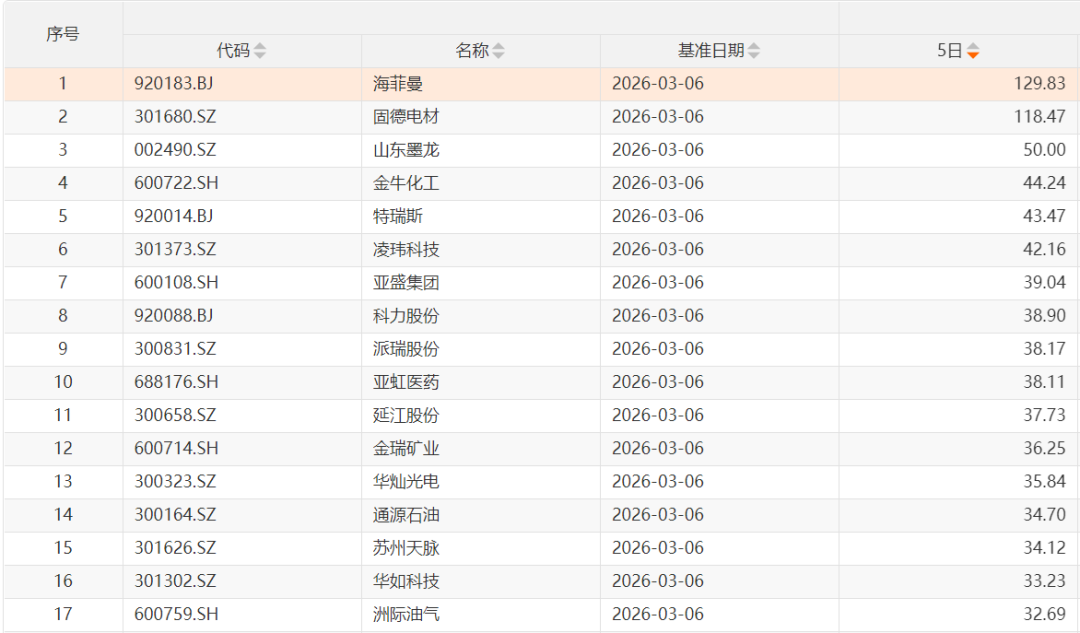Select row number 14 cell
The height and width of the screenshot is (633, 1080).
tap(63, 515)
